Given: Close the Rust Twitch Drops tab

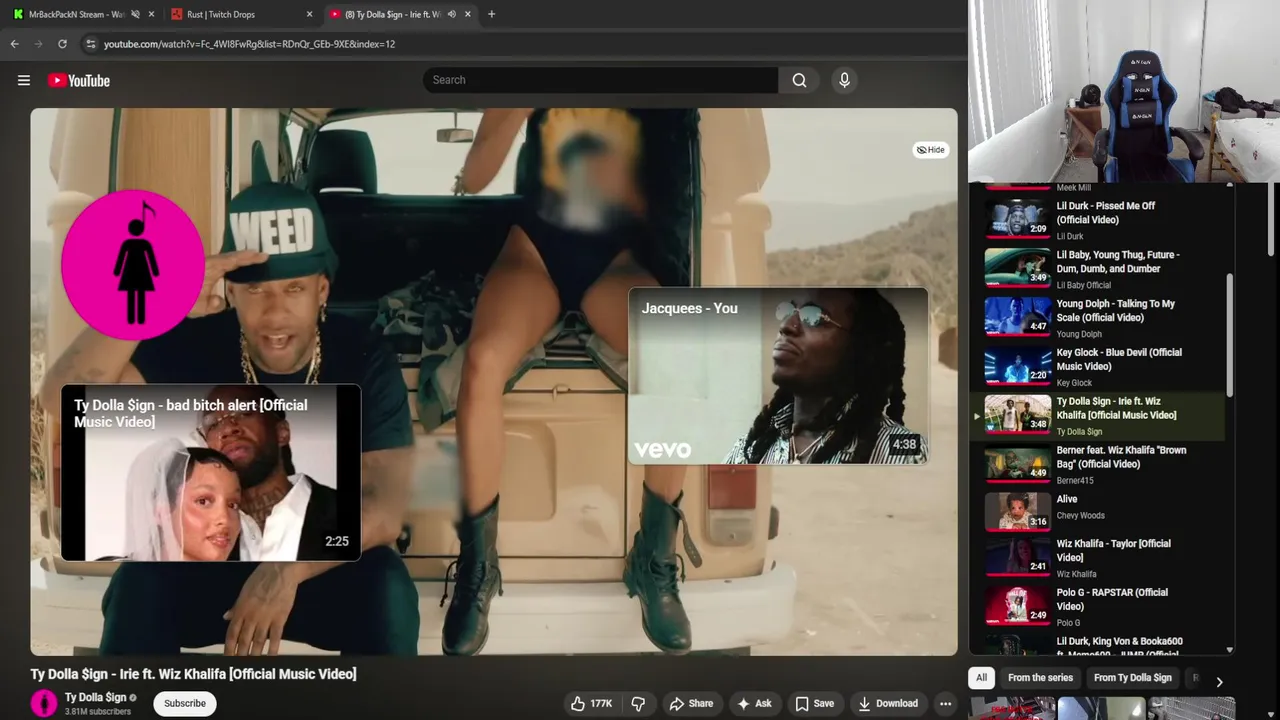Looking at the screenshot, I should [309, 14].
